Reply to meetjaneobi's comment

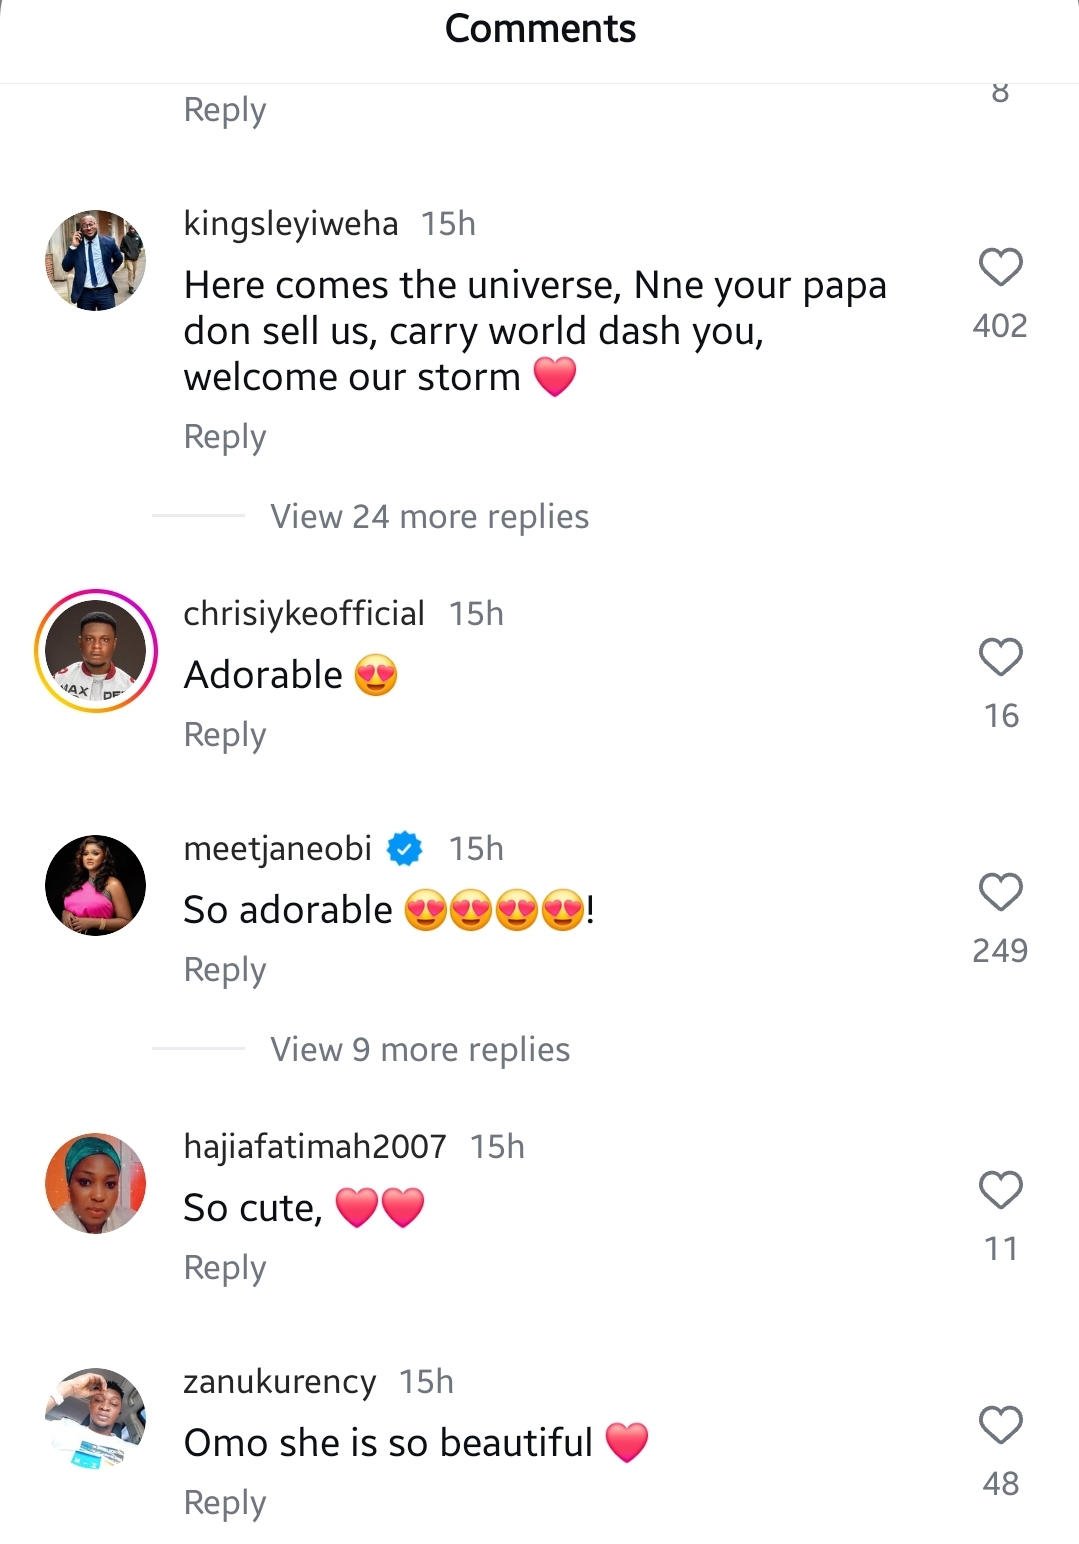225,970
